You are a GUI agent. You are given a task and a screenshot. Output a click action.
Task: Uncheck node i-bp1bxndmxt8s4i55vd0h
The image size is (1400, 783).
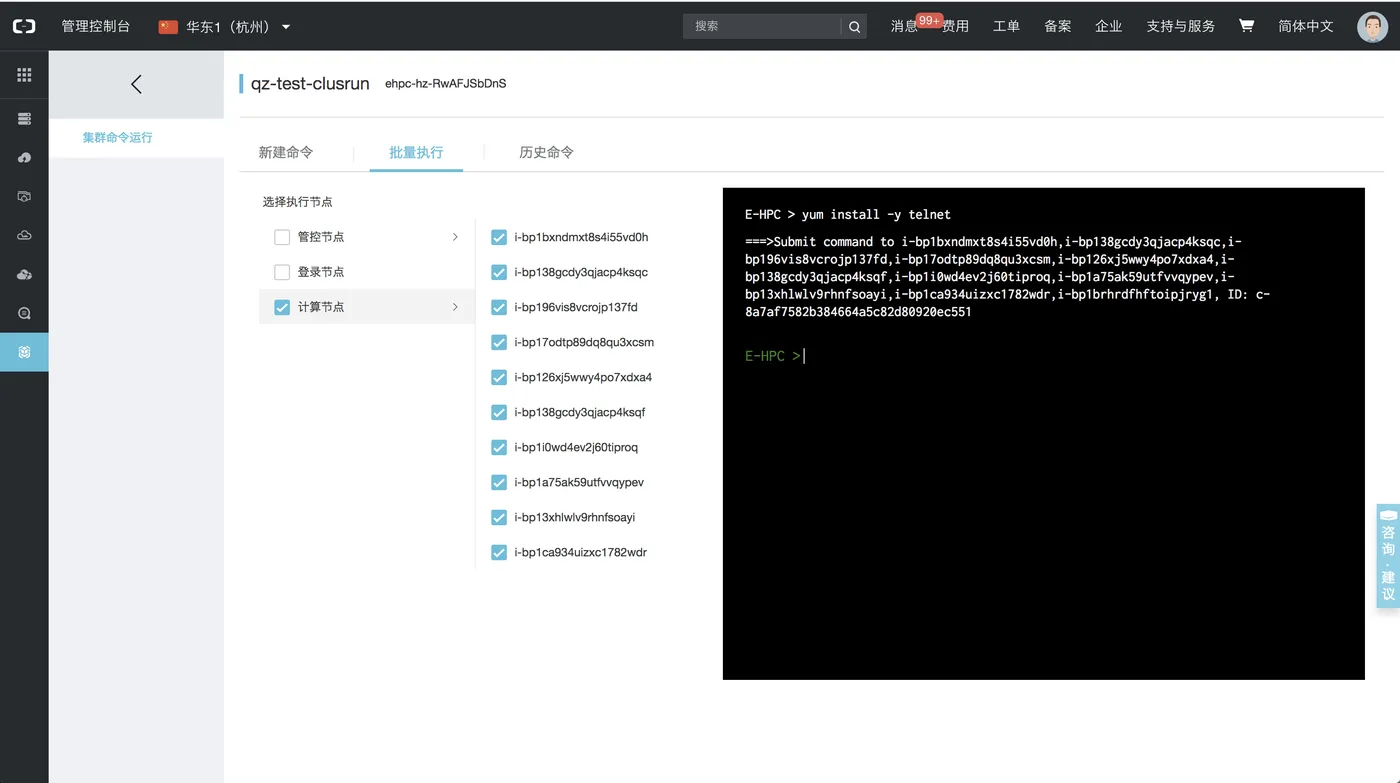click(x=499, y=237)
